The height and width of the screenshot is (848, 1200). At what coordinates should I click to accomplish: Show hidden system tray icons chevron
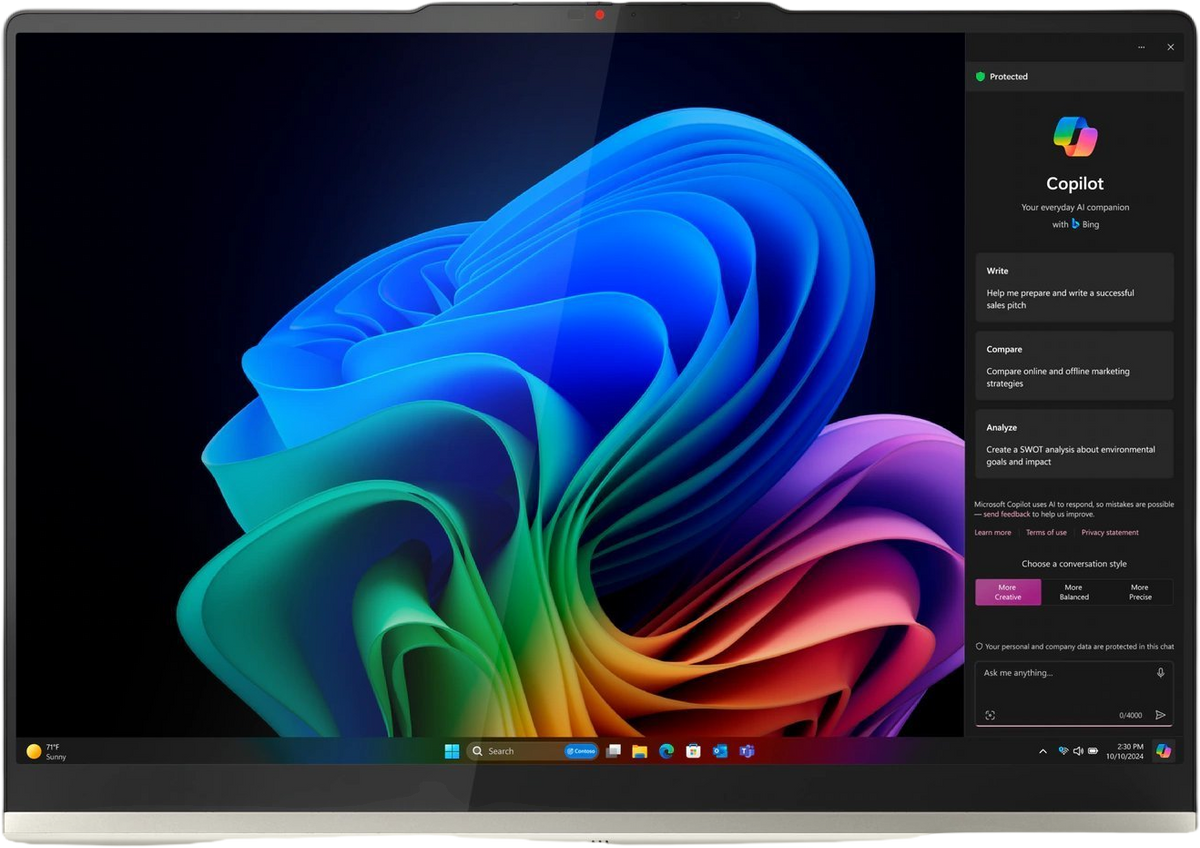point(1043,751)
